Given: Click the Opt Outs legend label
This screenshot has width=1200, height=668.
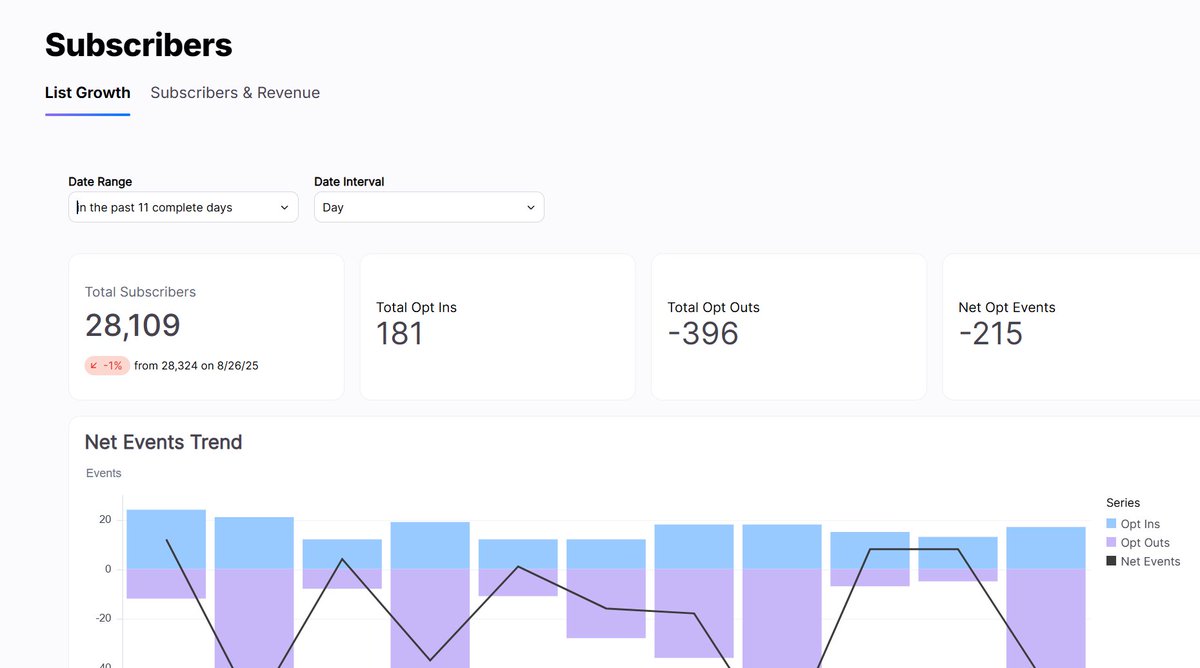Looking at the screenshot, I should coord(1145,543).
